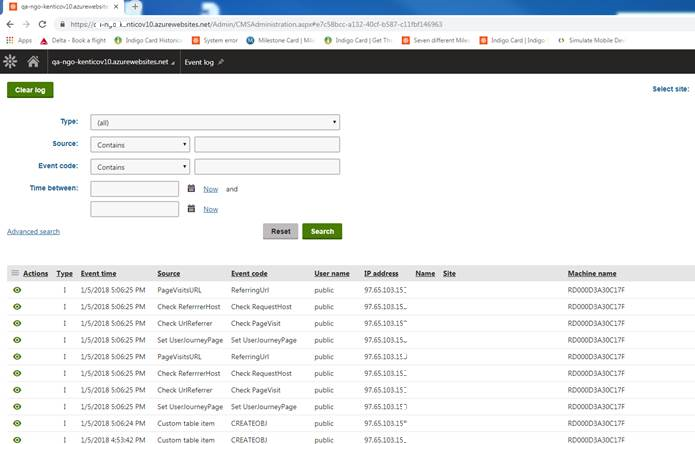The width and height of the screenshot is (696, 474).
Task: Expand the Source condition dropdown
Action: click(140, 145)
